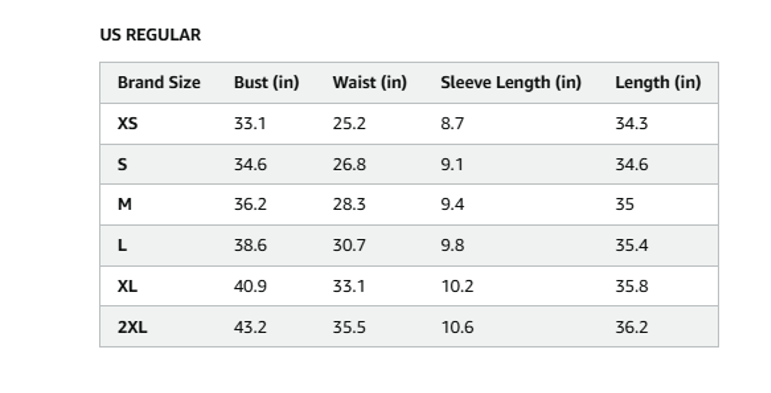Screen dimensions: 771x393
Task: Select the 2XL length value 36.2
Action: pos(632,327)
